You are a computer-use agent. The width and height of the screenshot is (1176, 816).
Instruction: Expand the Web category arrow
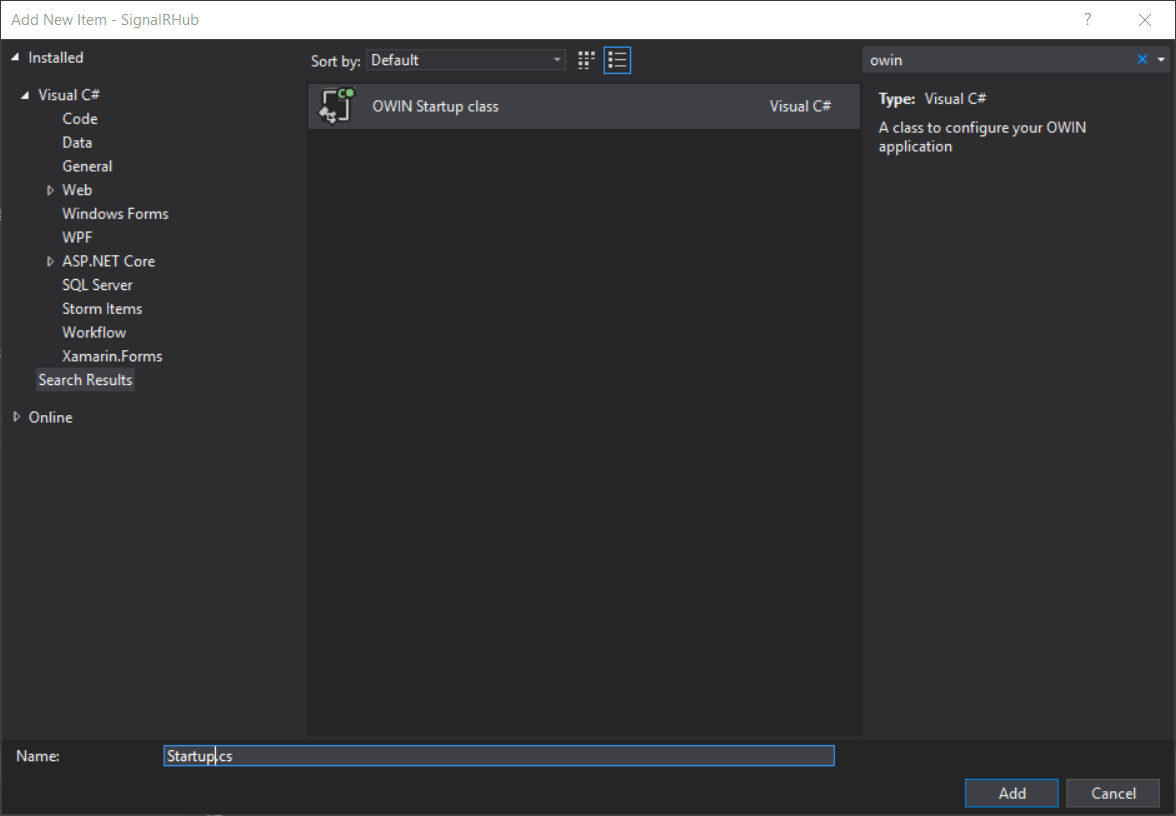(50, 190)
